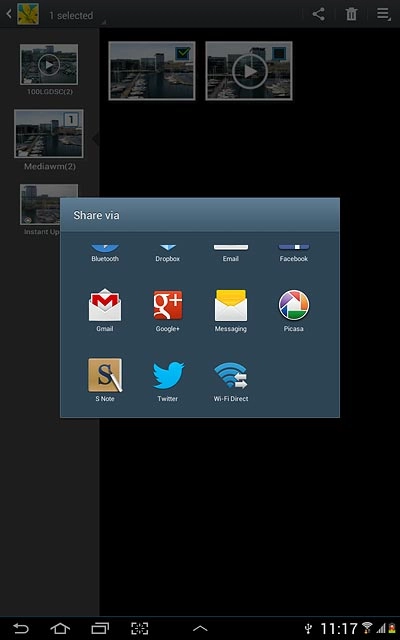Go back with the top-left arrow

tap(9, 14)
